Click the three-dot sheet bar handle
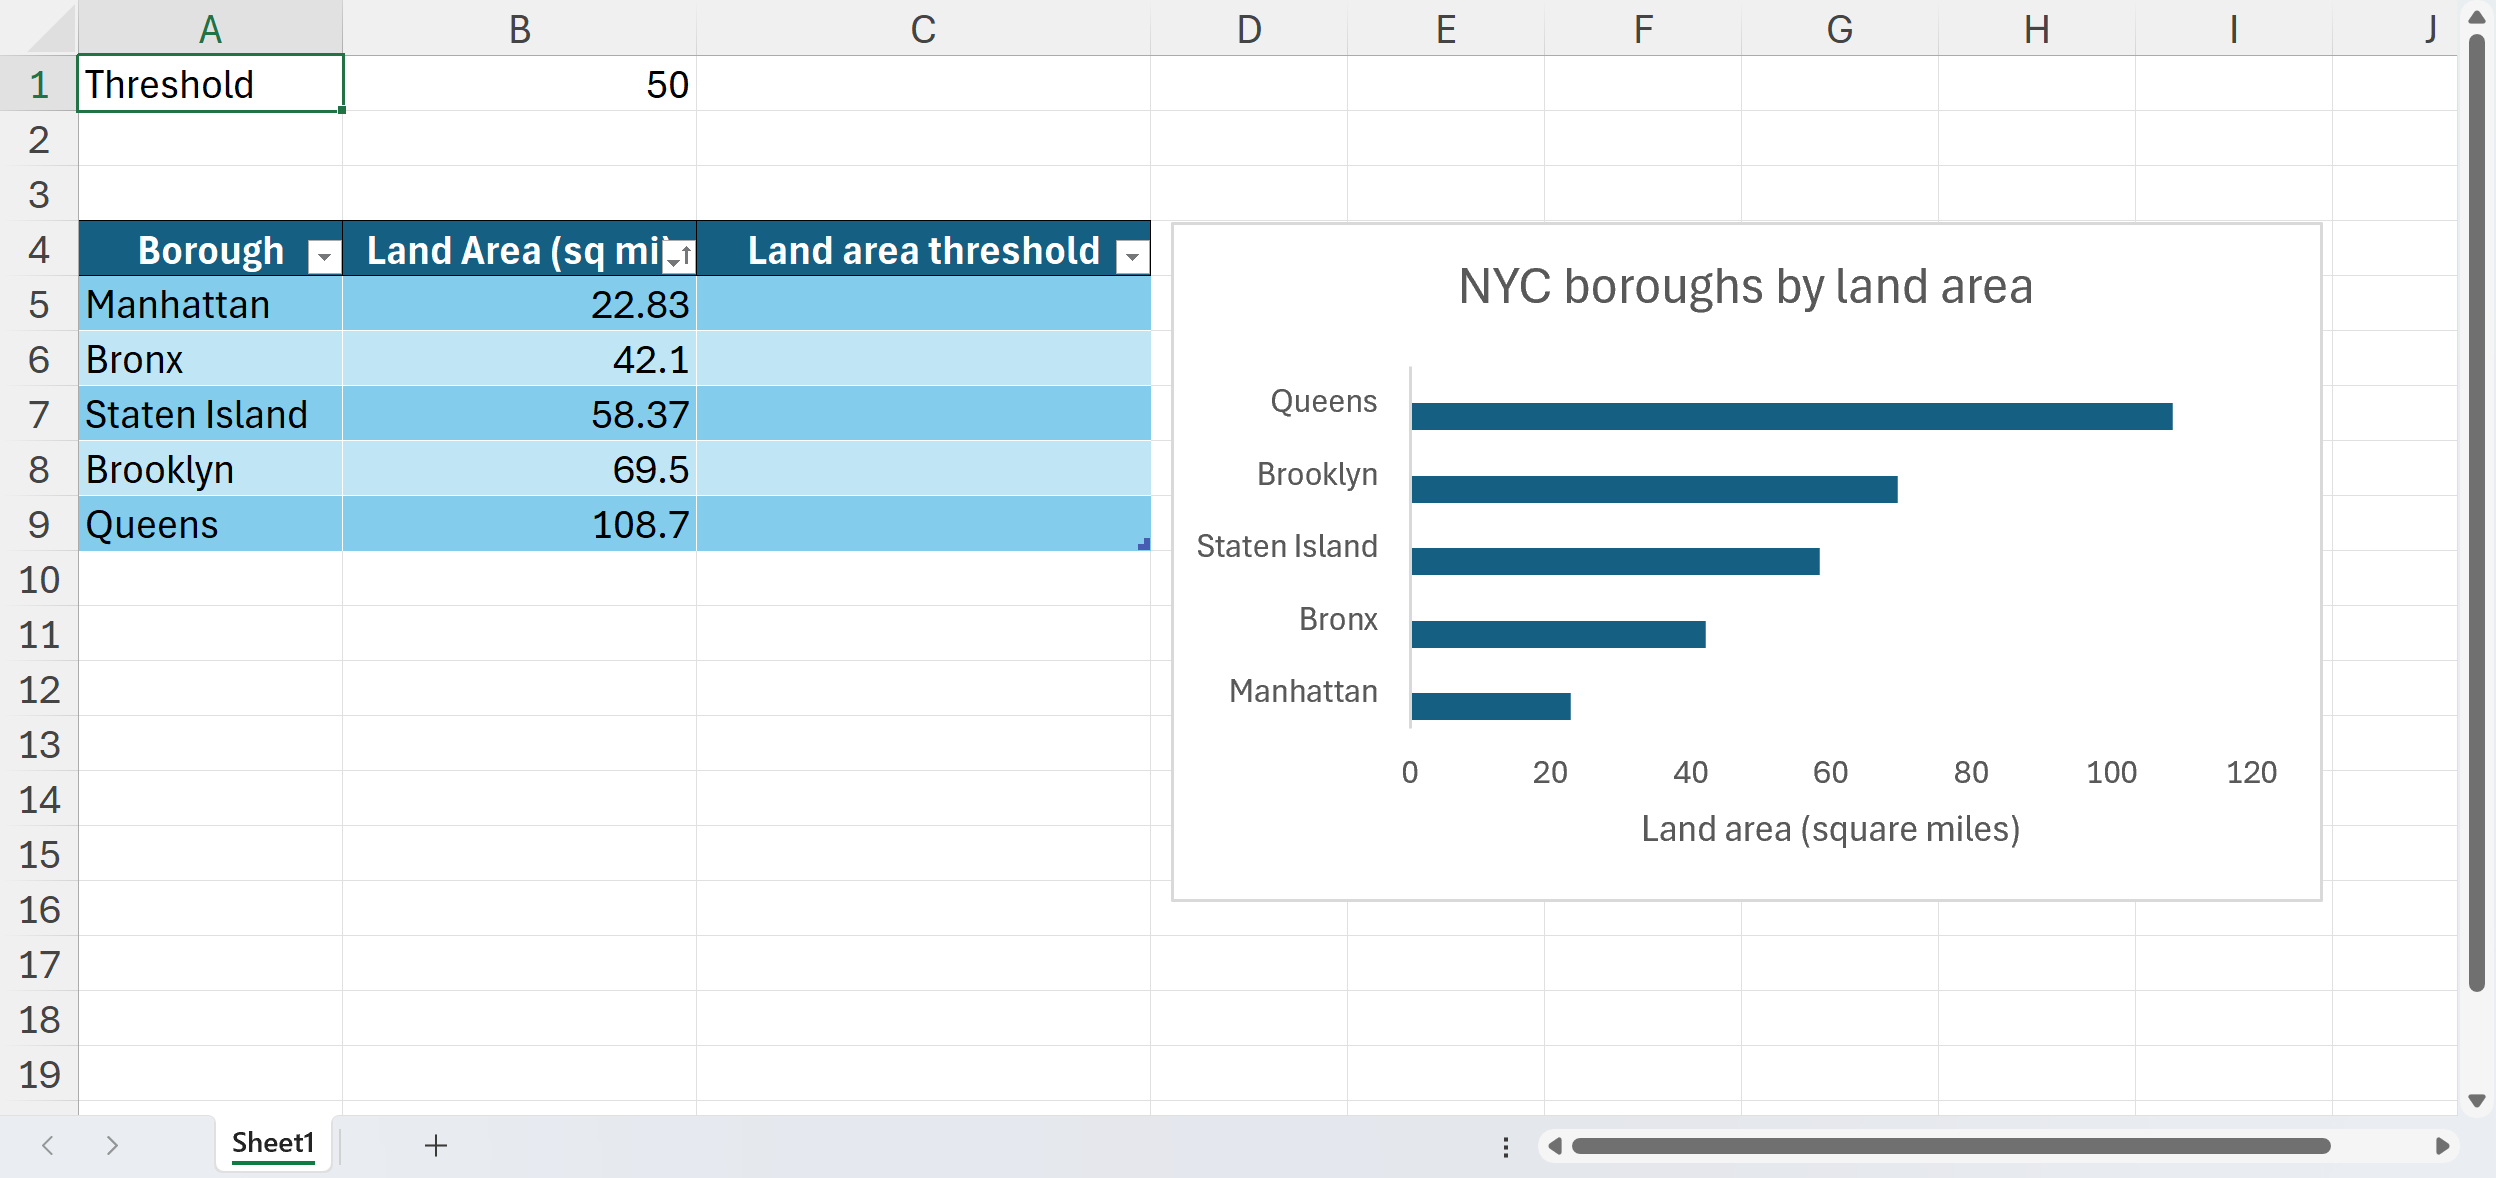 point(1505,1147)
